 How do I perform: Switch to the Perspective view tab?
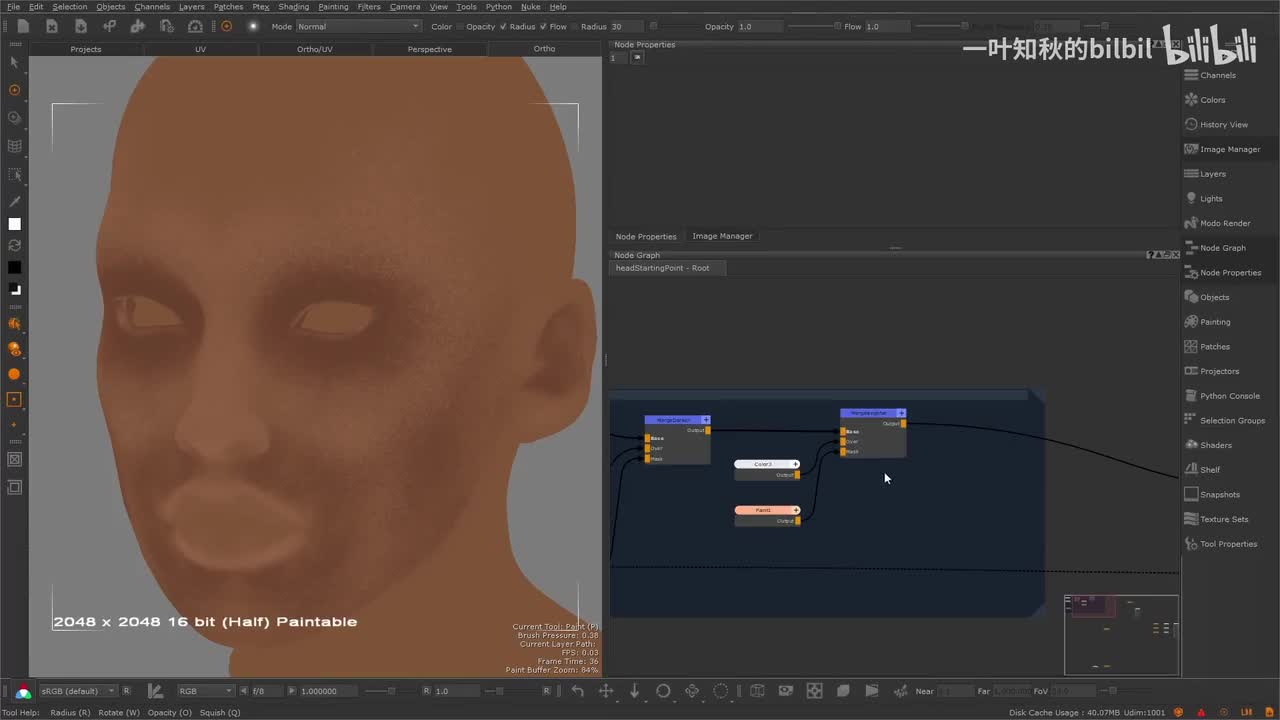tap(429, 49)
